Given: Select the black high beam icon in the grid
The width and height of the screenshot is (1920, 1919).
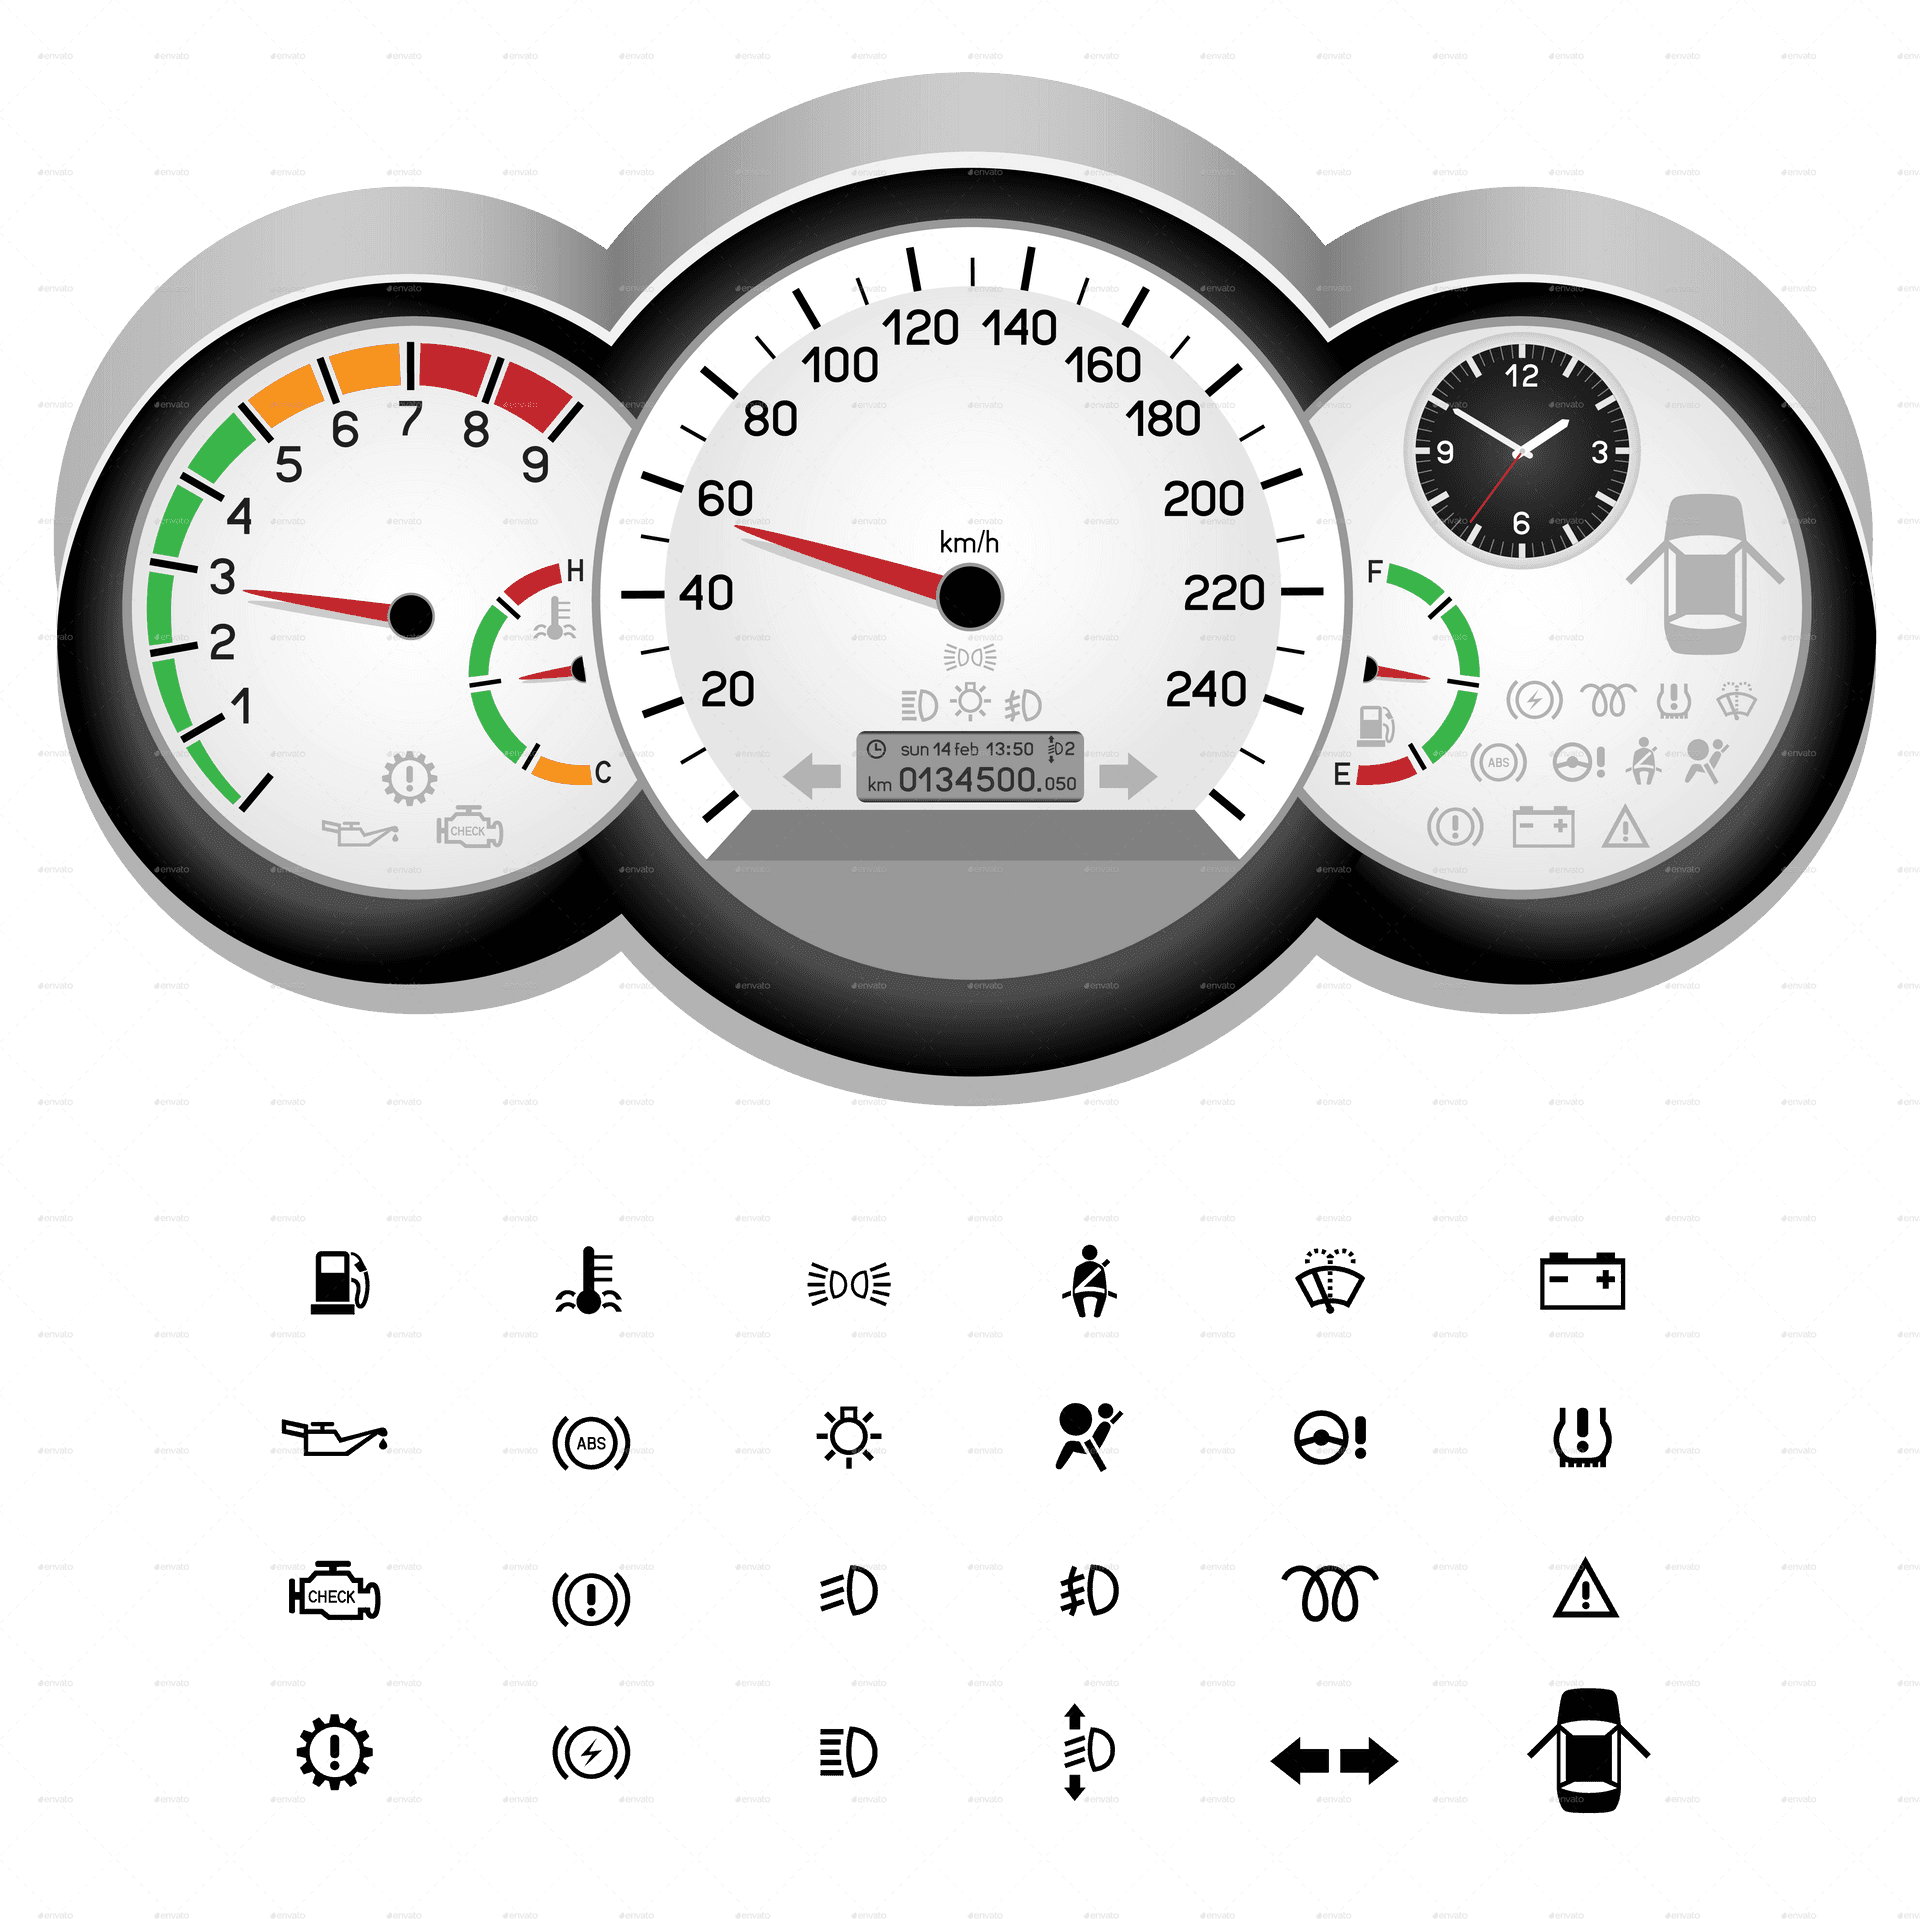Looking at the screenshot, I should pos(849,1752).
